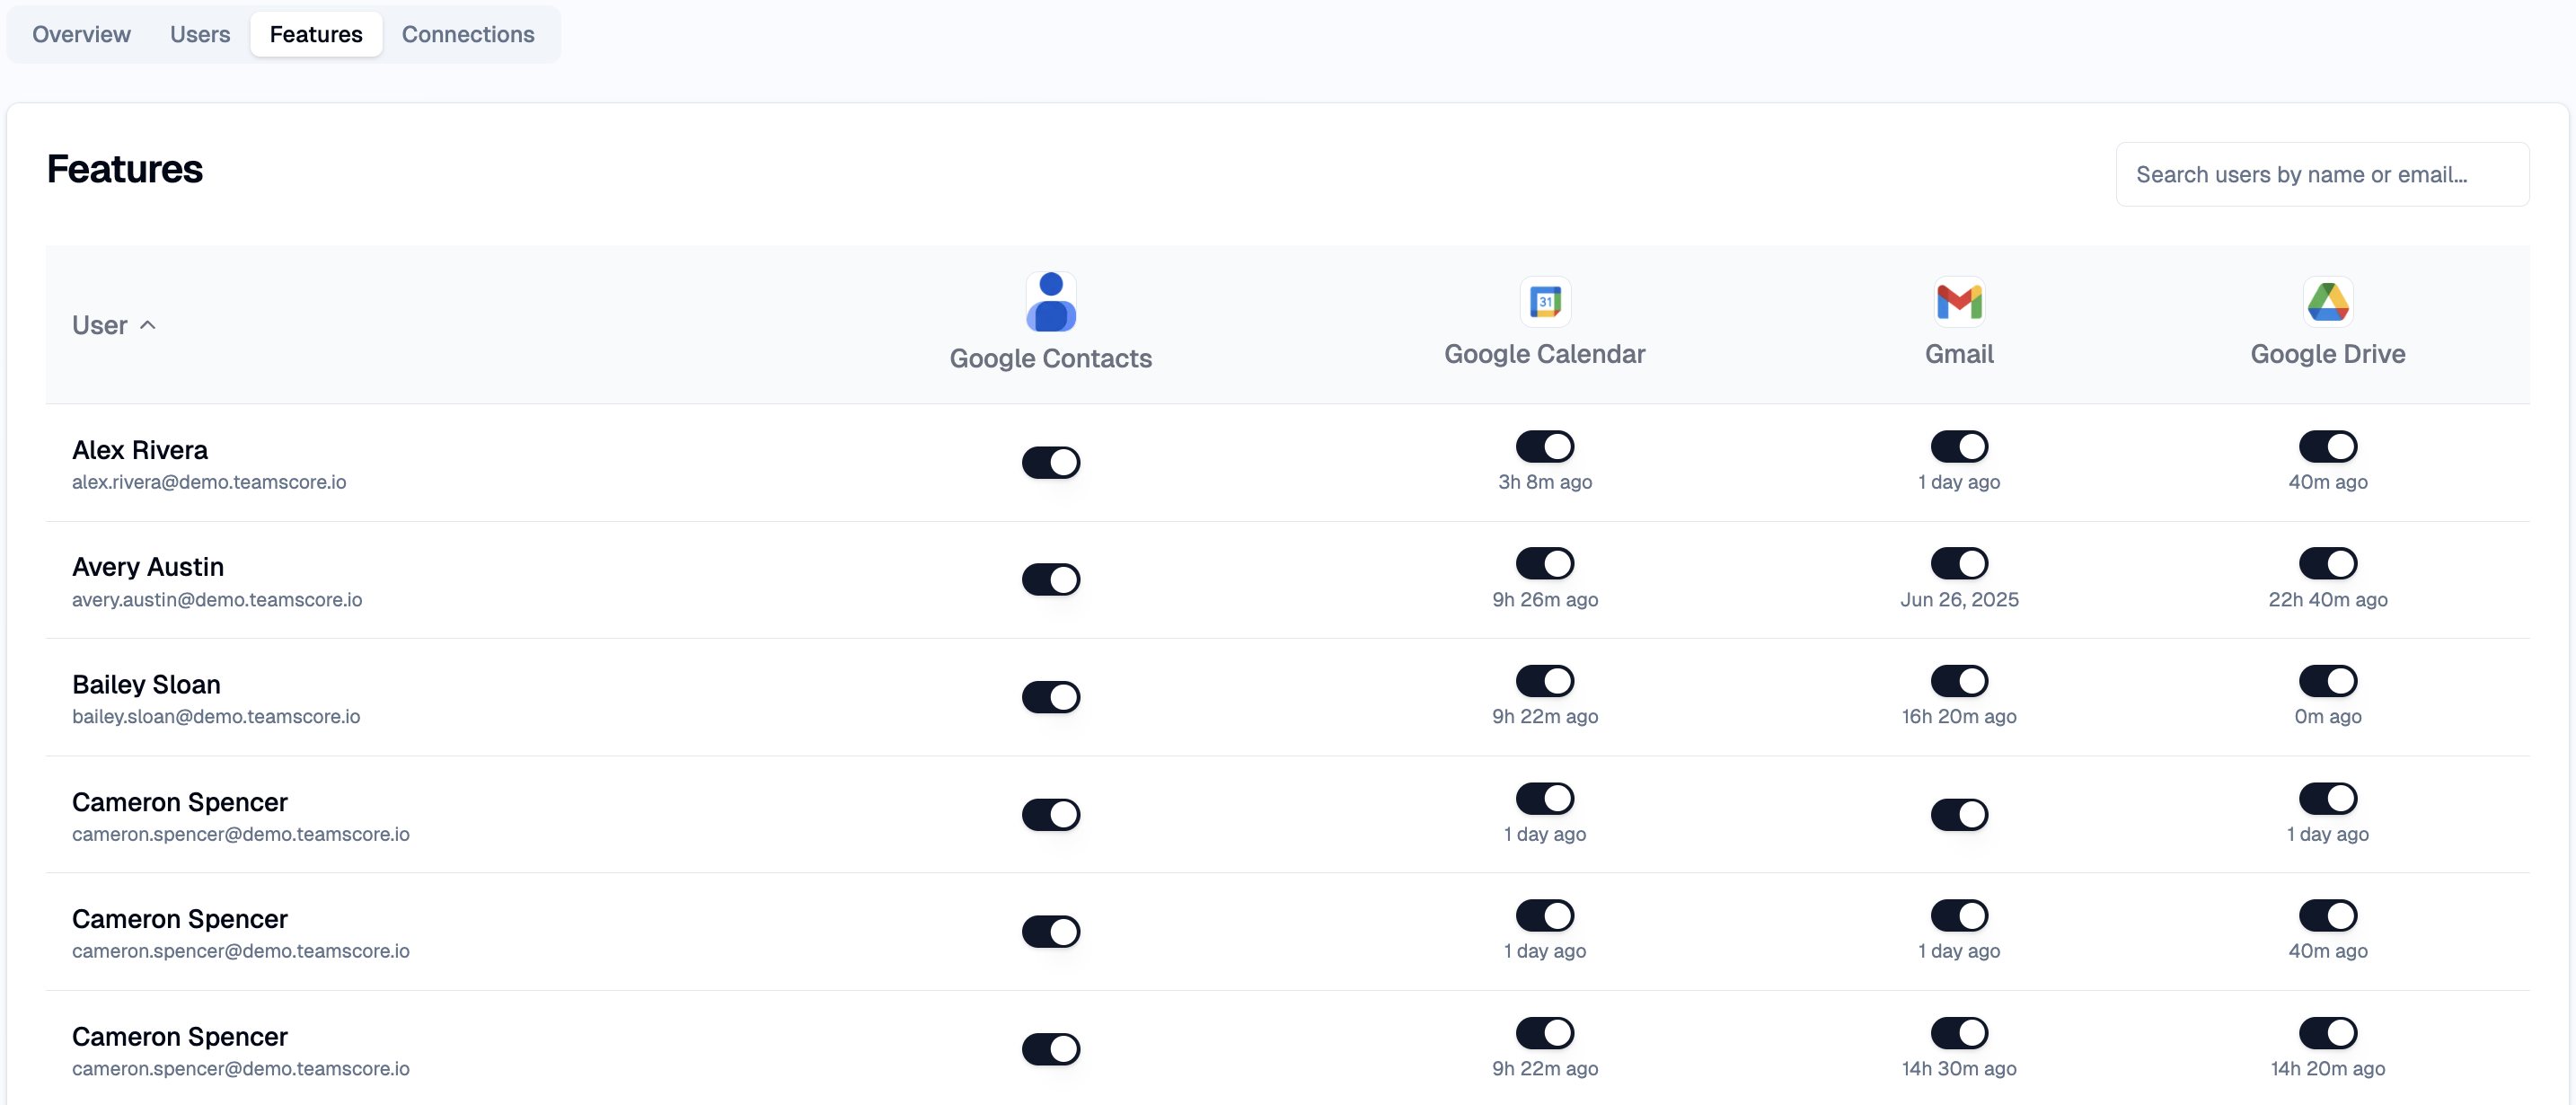The image size is (2576, 1105).
Task: Toggle Bailey Sloan's Google Contacts switch
Action: [1050, 697]
